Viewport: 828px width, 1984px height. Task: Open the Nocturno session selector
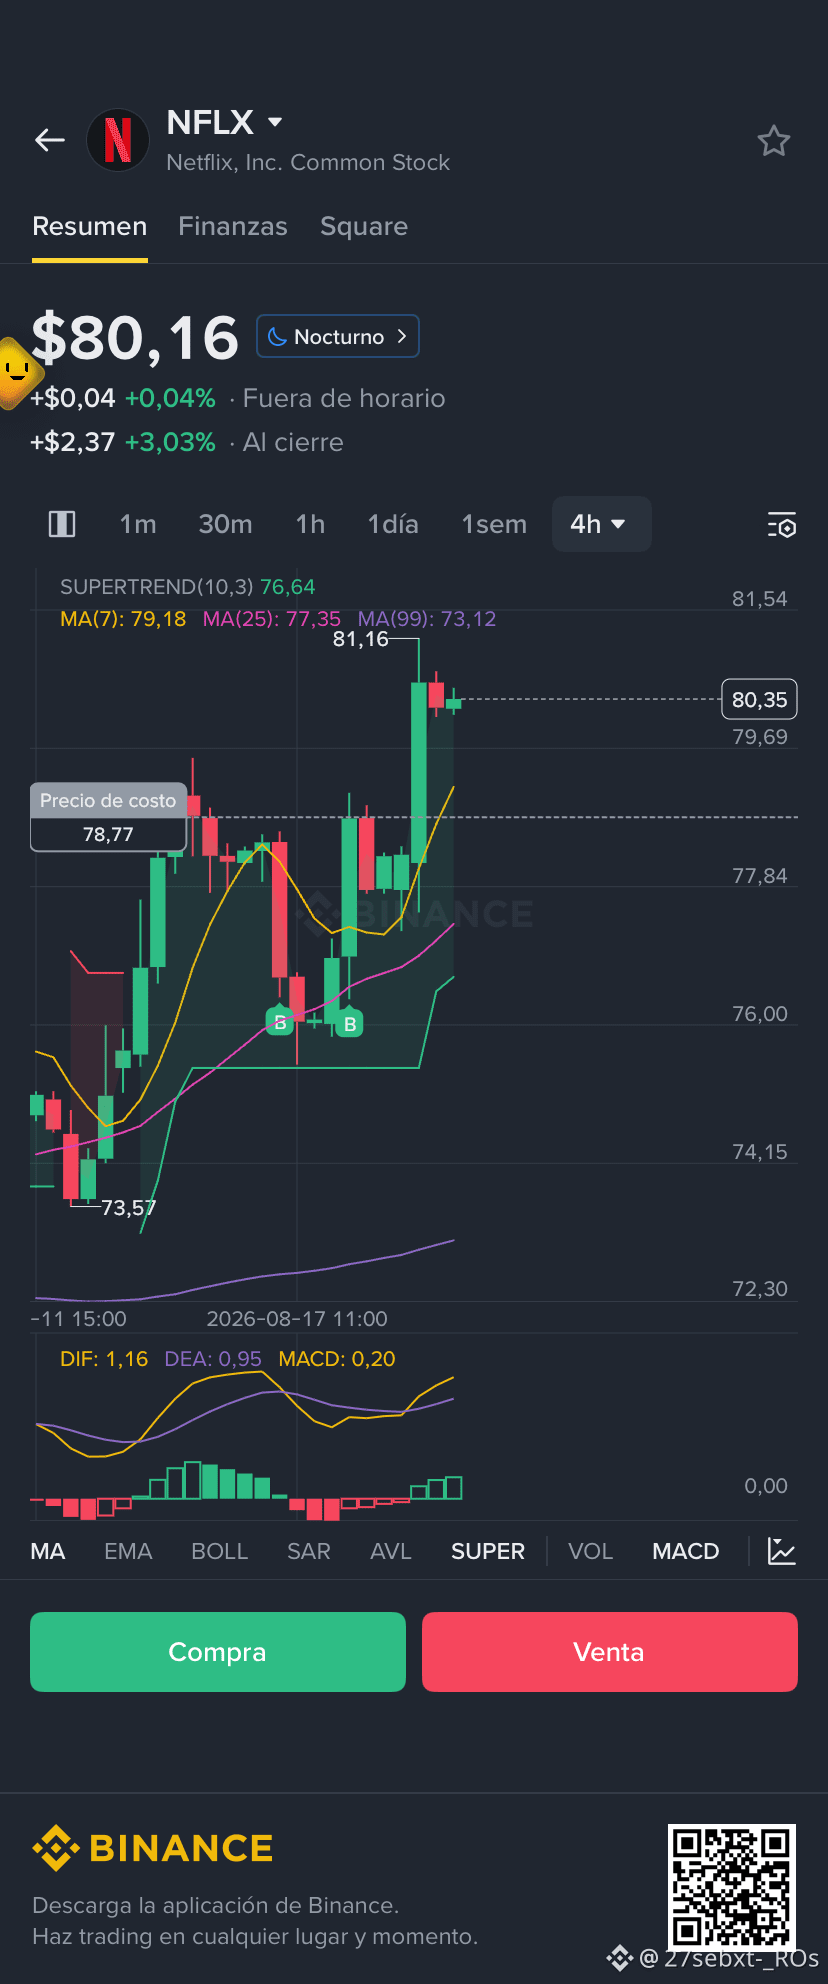pos(338,336)
